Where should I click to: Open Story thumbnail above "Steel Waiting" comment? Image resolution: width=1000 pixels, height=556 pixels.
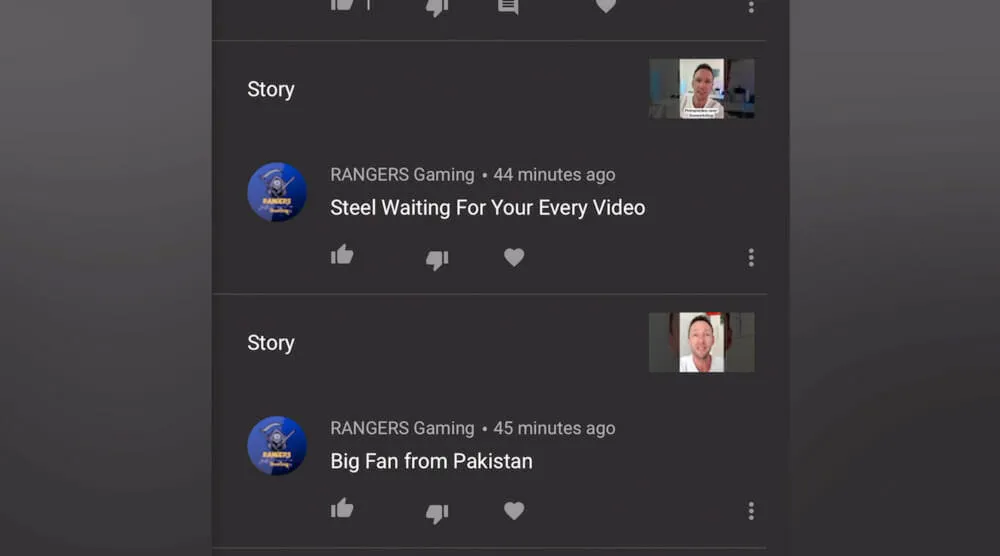(702, 89)
